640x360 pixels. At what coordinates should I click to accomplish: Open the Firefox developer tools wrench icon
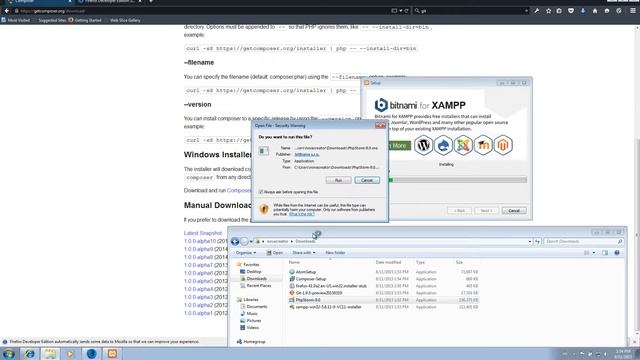(x=537, y=11)
